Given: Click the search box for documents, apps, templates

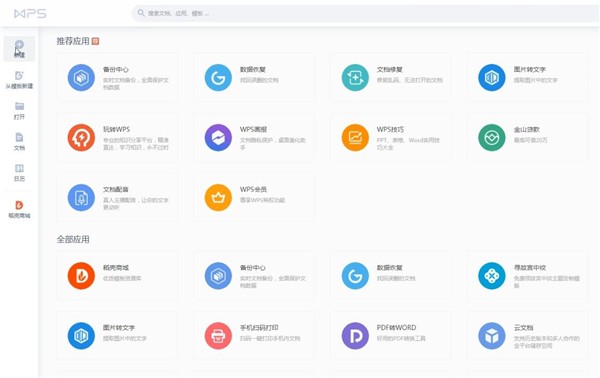Looking at the screenshot, I should (x=365, y=13).
